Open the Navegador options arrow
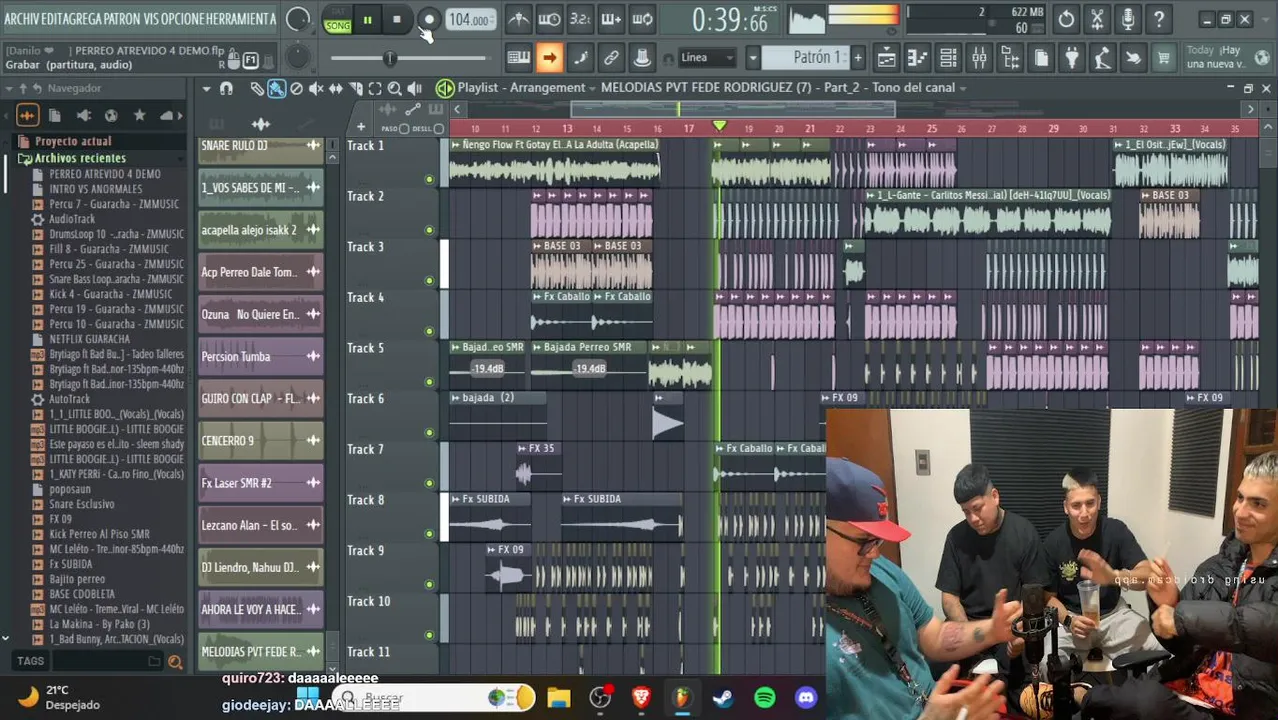 pyautogui.click(x=9, y=88)
